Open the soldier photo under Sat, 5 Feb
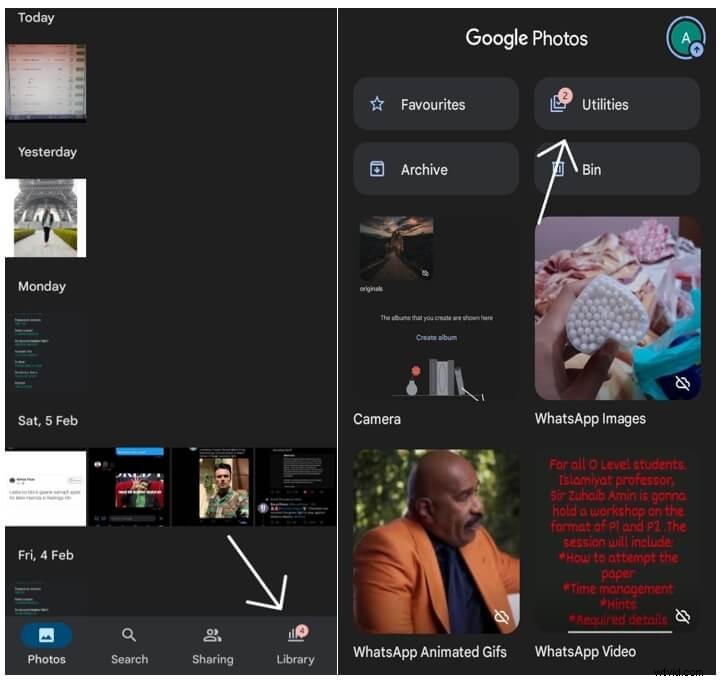 (x=212, y=487)
